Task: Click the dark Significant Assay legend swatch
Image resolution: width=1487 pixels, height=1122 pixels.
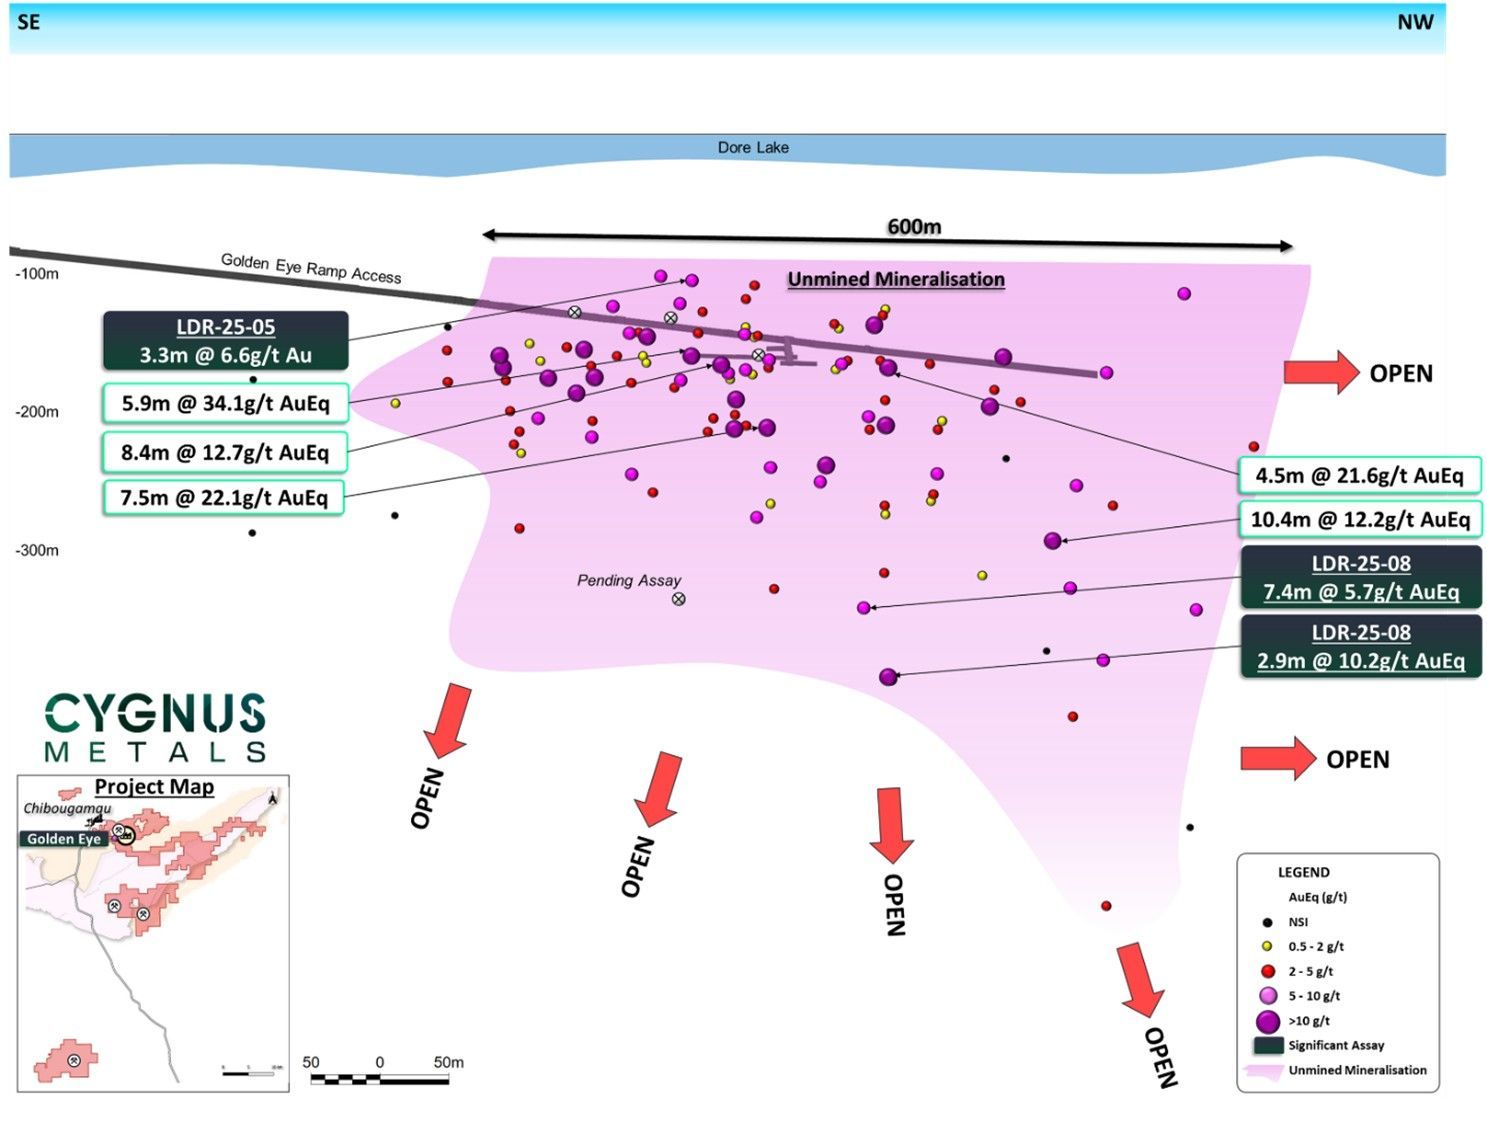Action: click(1267, 1045)
